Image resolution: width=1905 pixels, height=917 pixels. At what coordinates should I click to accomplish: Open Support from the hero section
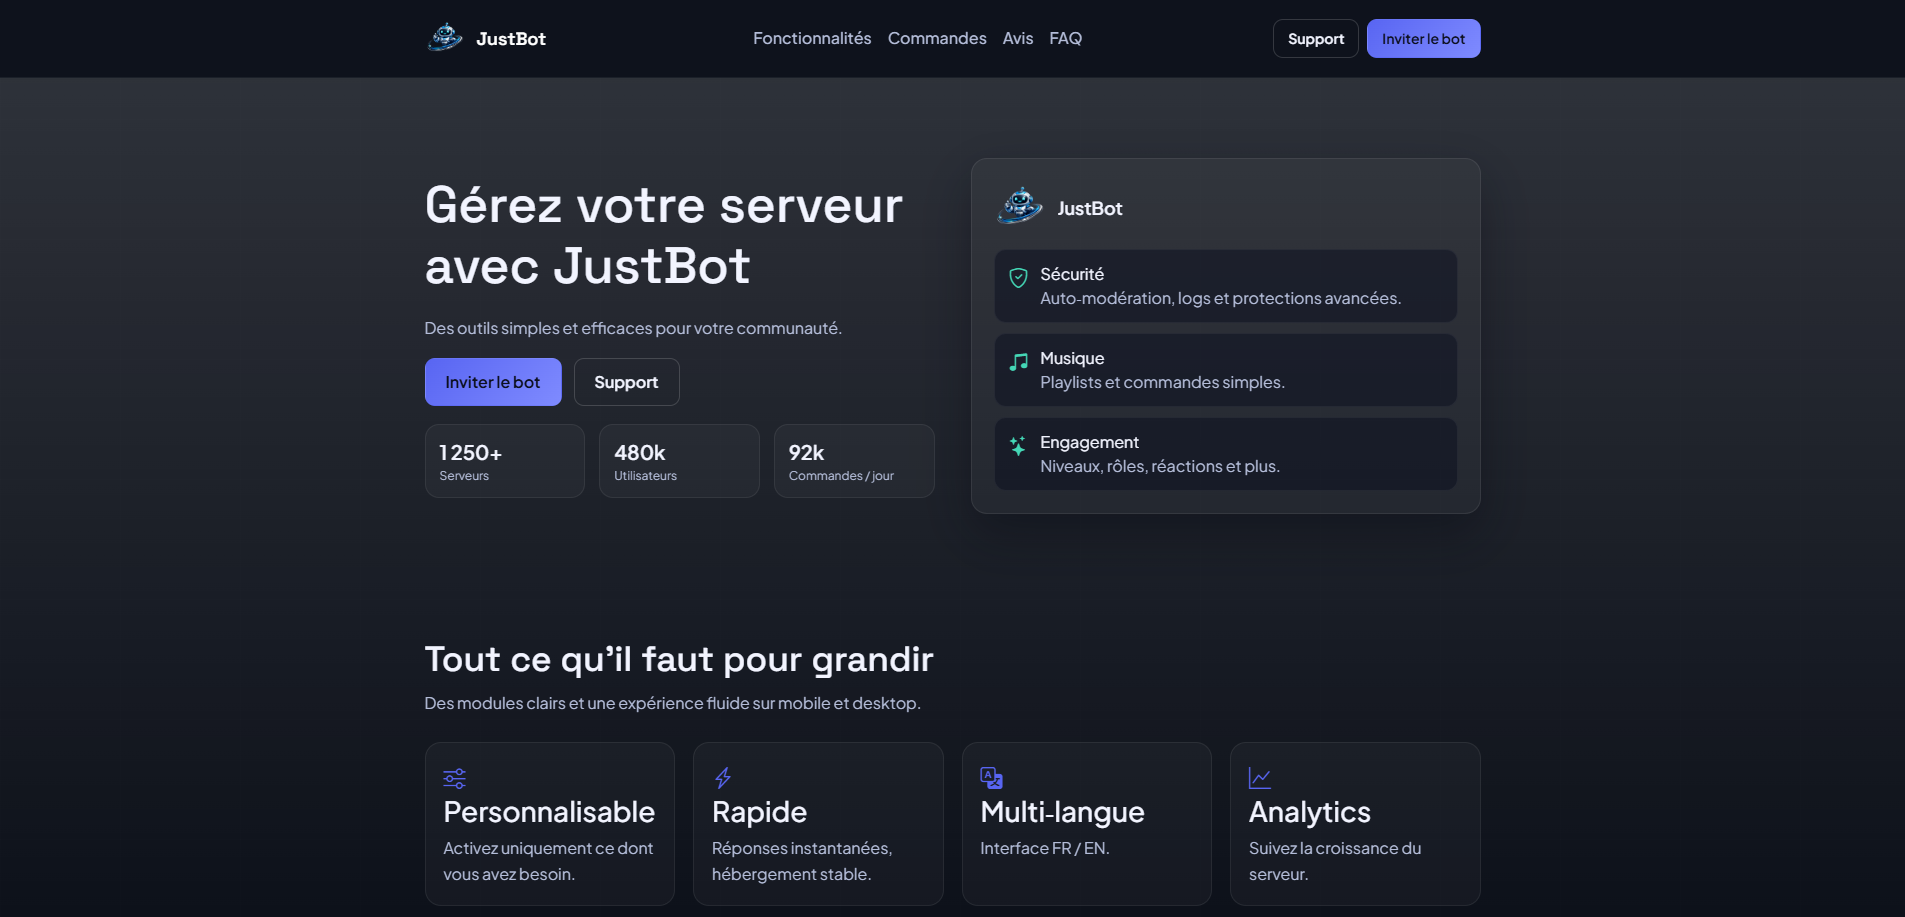pos(626,382)
